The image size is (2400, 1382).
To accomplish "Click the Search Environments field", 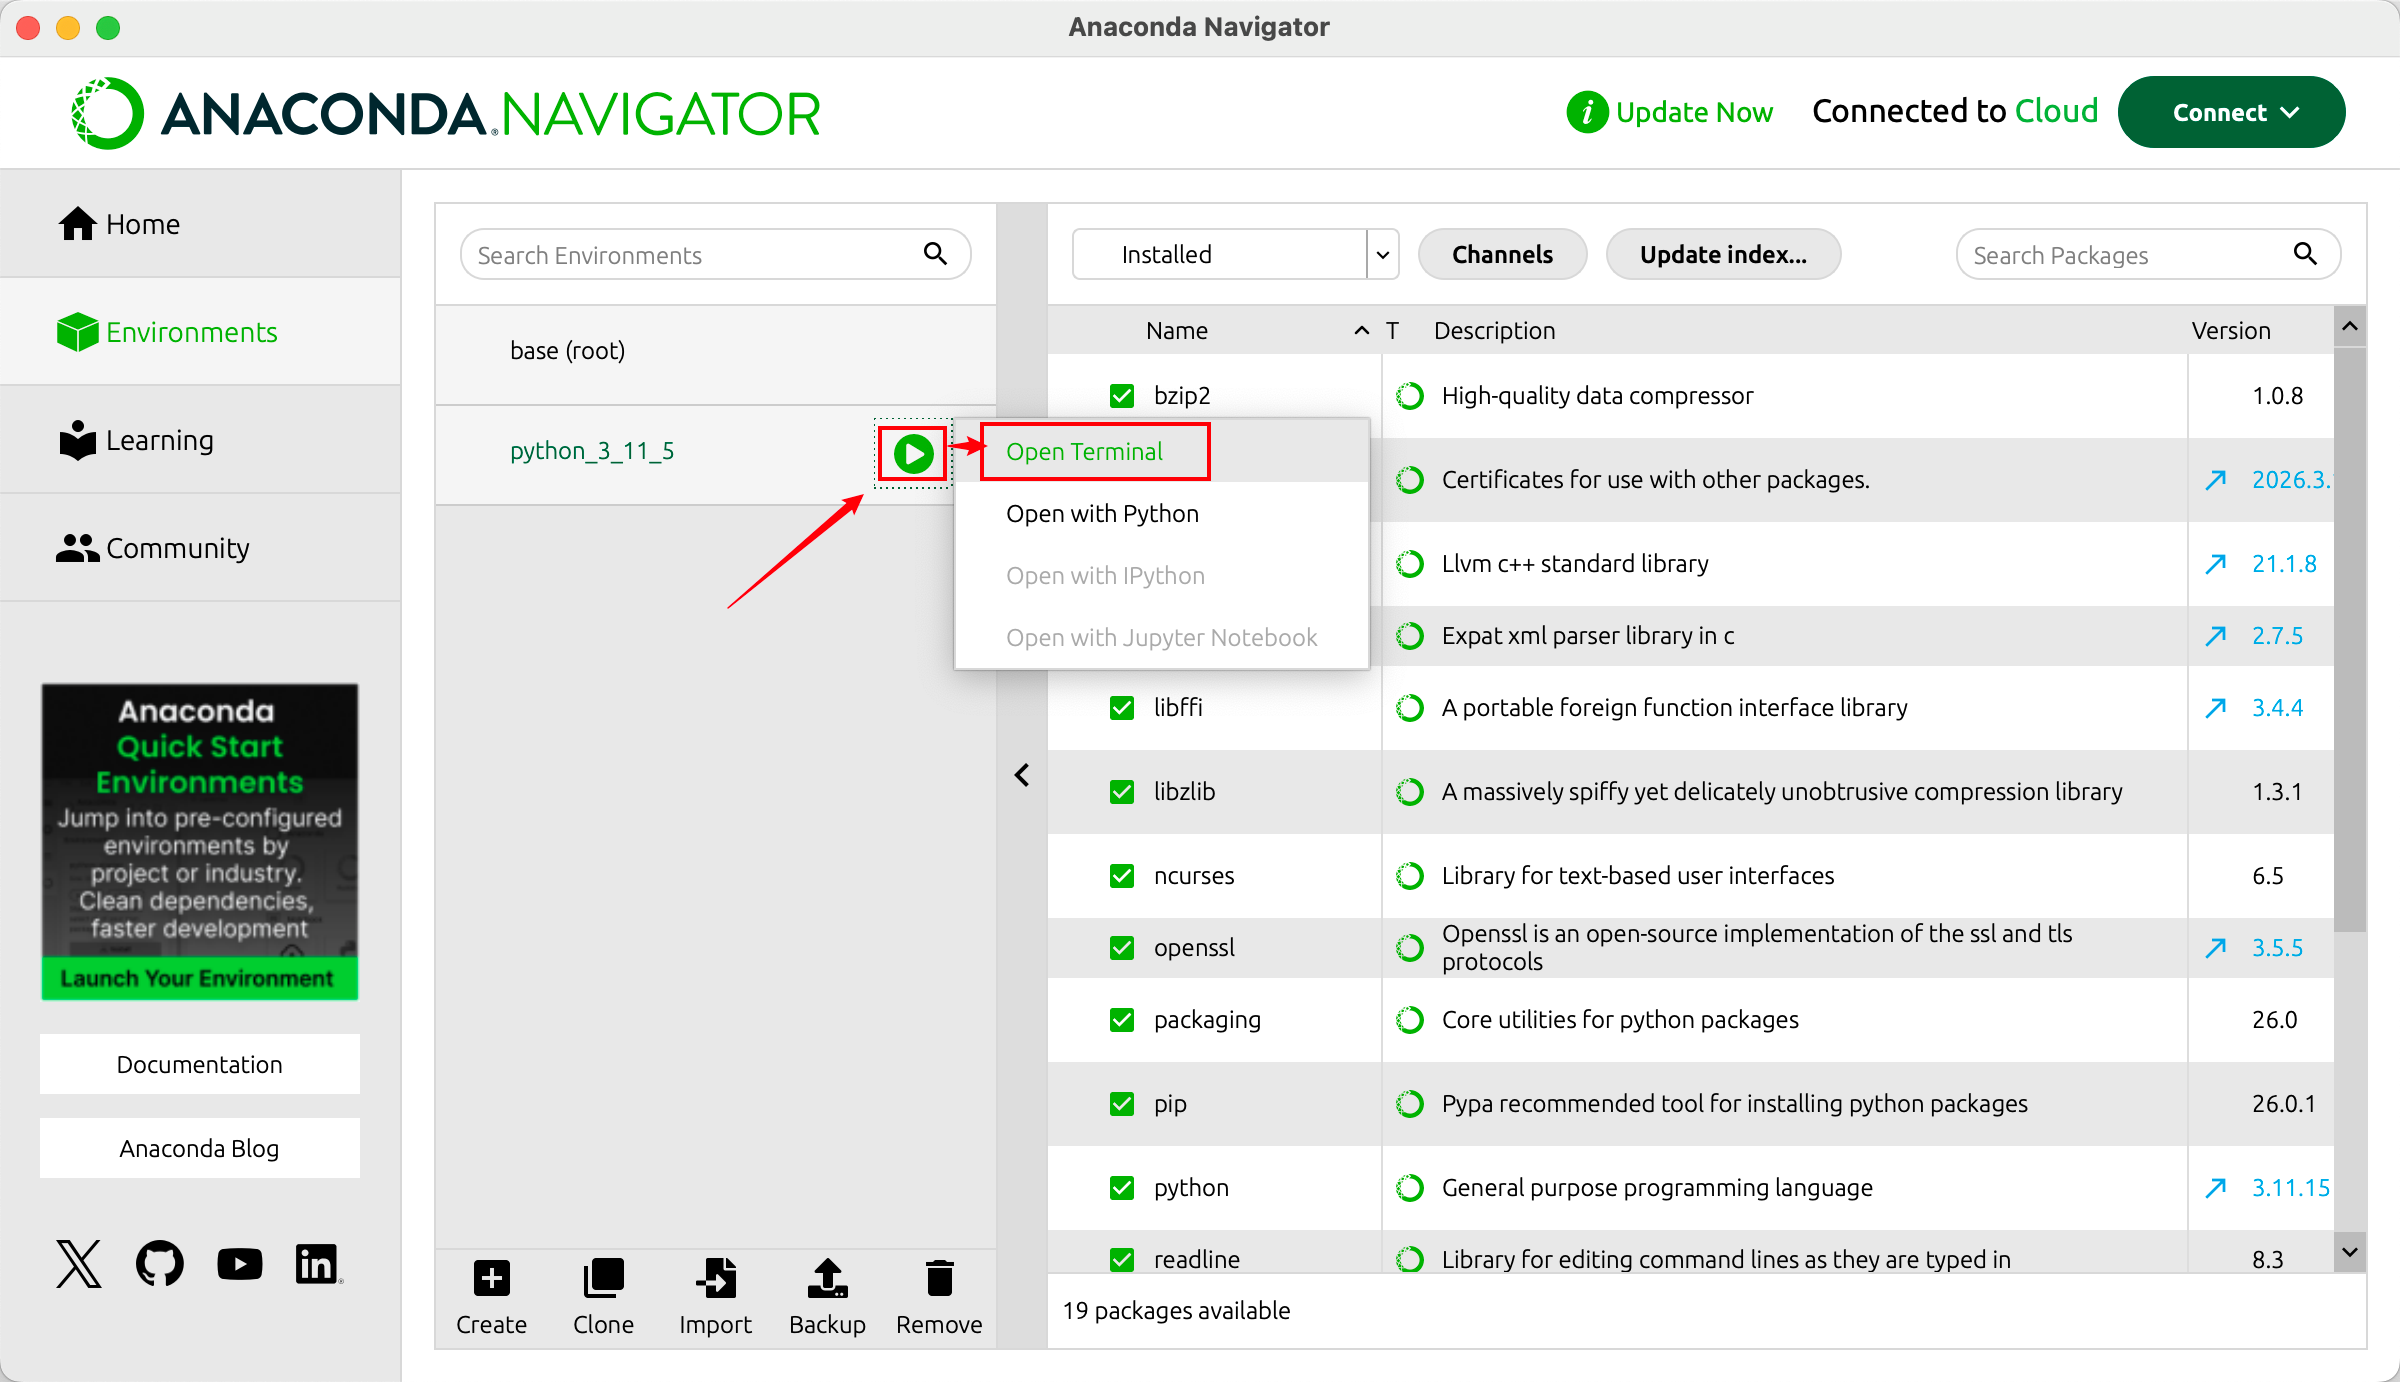I will [x=715, y=255].
